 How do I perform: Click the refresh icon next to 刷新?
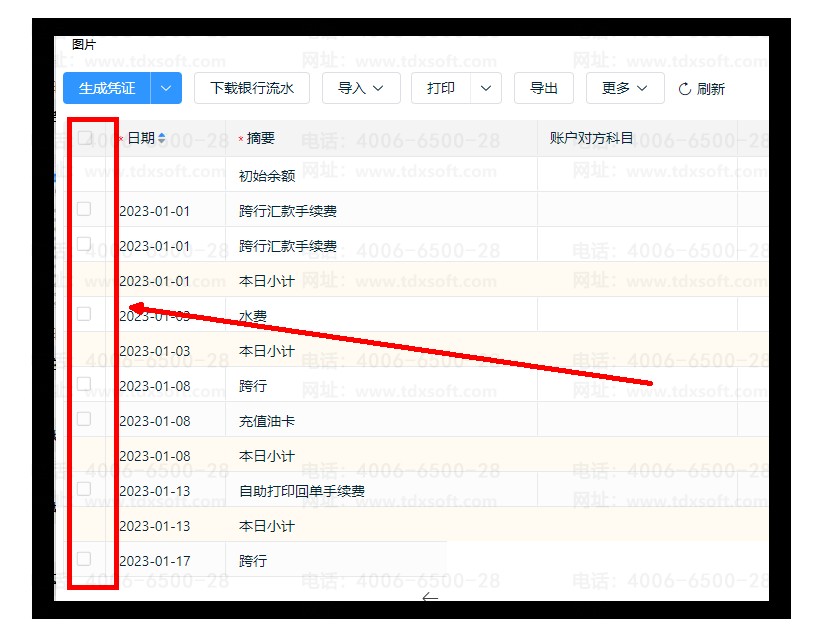685,89
